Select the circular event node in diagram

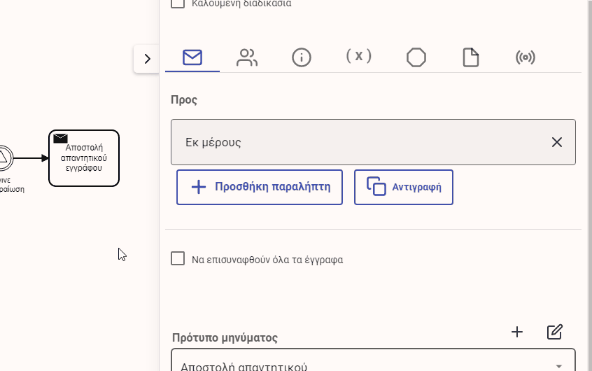(x=5, y=158)
